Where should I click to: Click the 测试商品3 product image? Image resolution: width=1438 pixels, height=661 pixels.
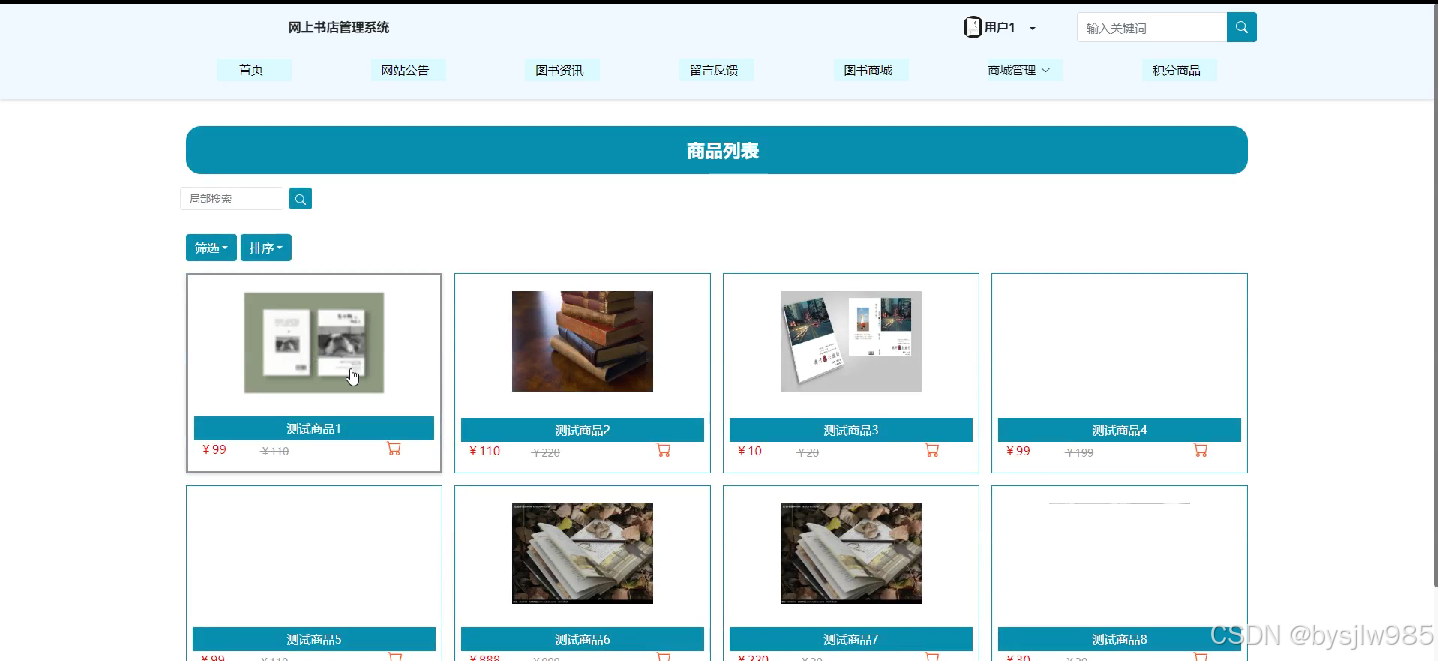point(851,341)
